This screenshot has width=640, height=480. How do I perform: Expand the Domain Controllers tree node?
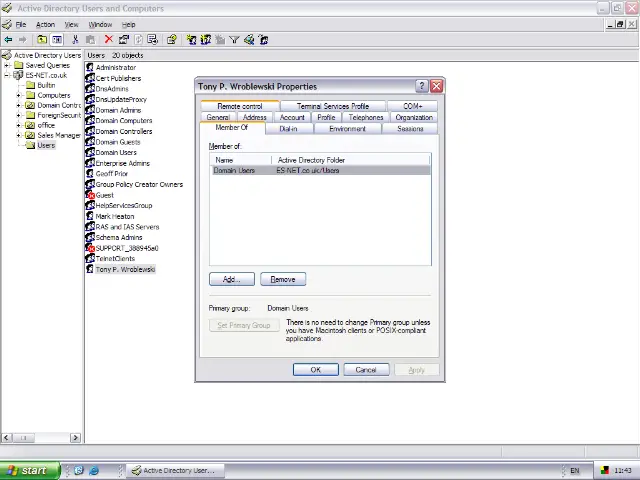[x=18, y=105]
